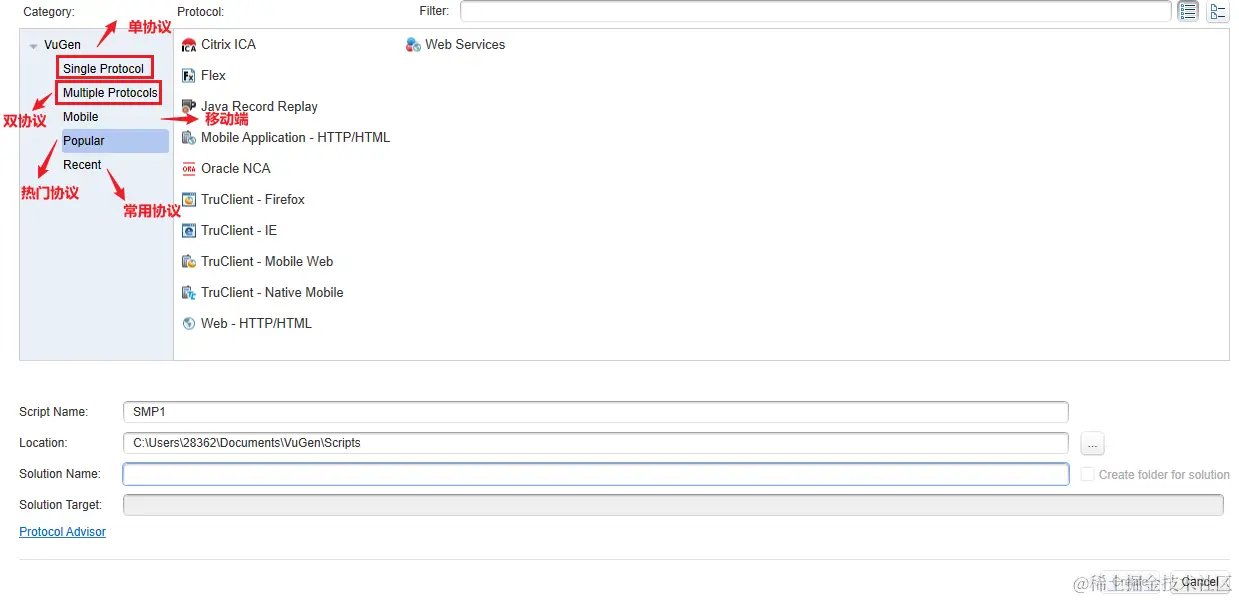Screen dimensions: 1239x600
Task: Choose Web - HTTP/HTML text
Action: click(x=256, y=324)
